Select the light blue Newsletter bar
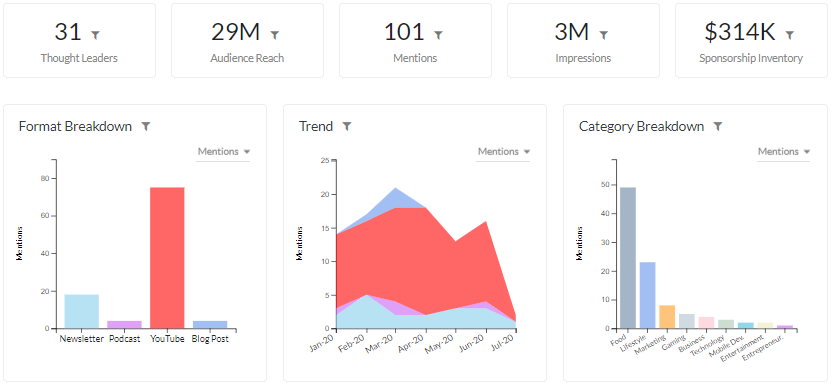Image resolution: width=832 pixels, height=387 pixels. click(x=81, y=312)
